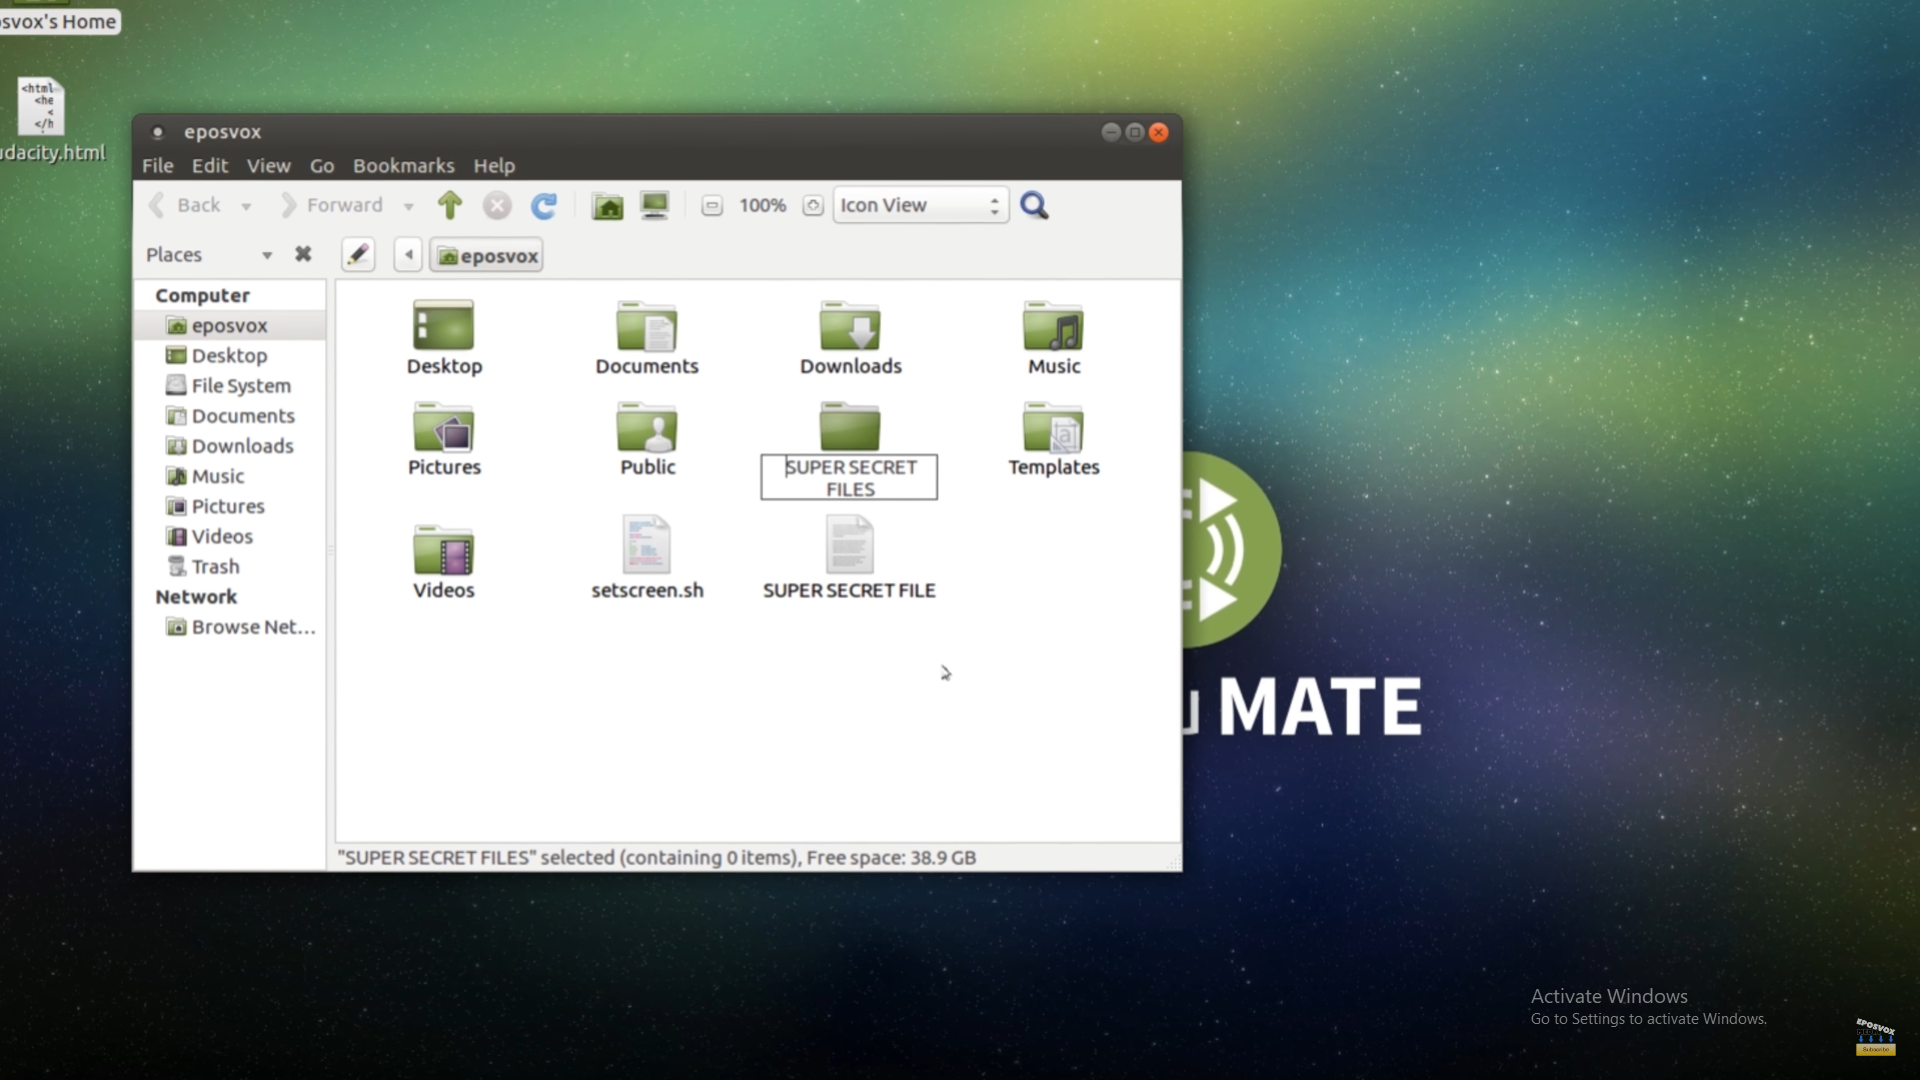1920x1080 pixels.
Task: Expand the Forward history dropdown arrow
Action: pos(409,207)
